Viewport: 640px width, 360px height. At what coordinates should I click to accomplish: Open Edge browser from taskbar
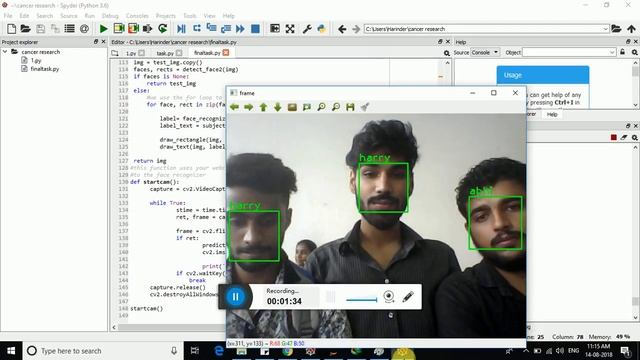pyautogui.click(x=219, y=351)
